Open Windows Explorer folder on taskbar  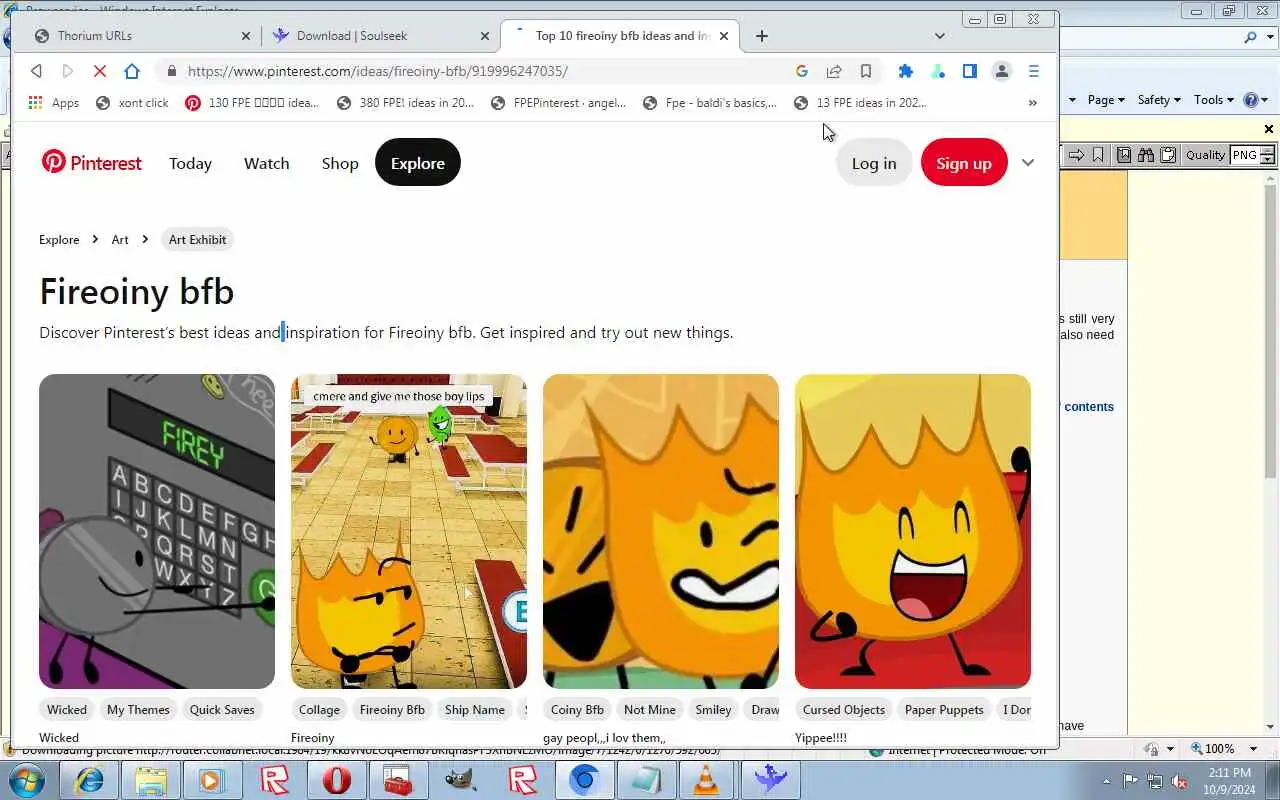point(151,780)
